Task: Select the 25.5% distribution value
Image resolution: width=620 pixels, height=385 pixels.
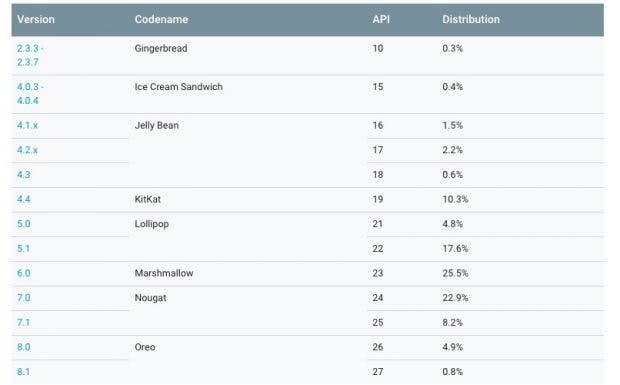Action: (x=455, y=273)
